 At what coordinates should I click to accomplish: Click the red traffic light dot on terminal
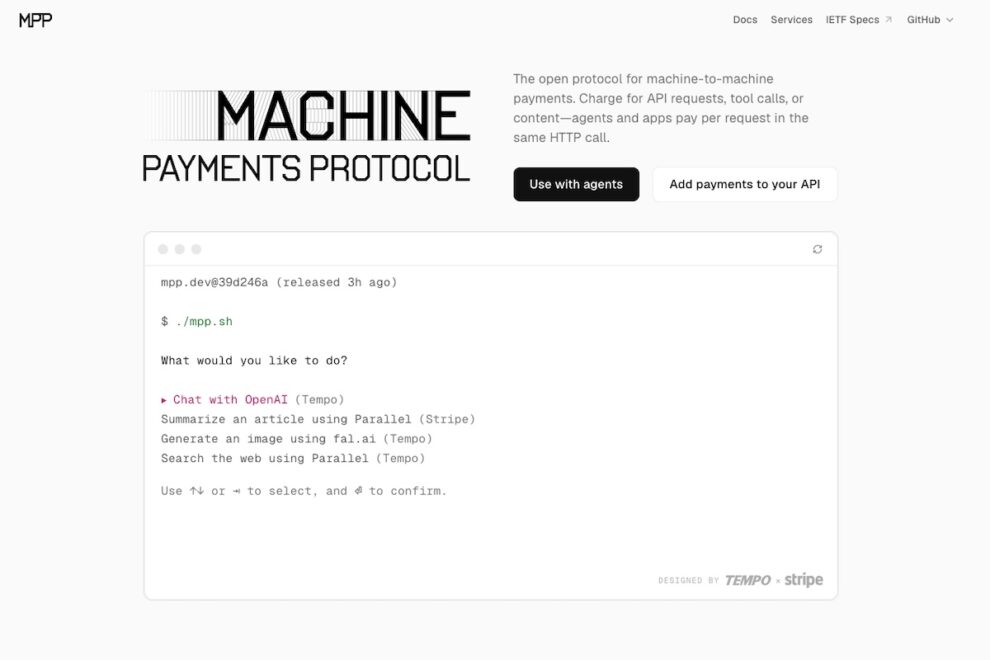click(163, 248)
